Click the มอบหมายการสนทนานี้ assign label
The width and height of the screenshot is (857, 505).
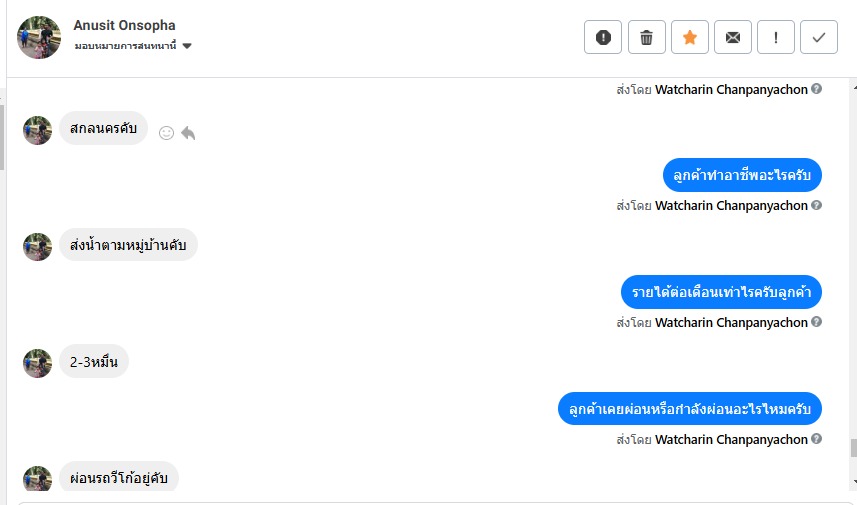pos(125,46)
